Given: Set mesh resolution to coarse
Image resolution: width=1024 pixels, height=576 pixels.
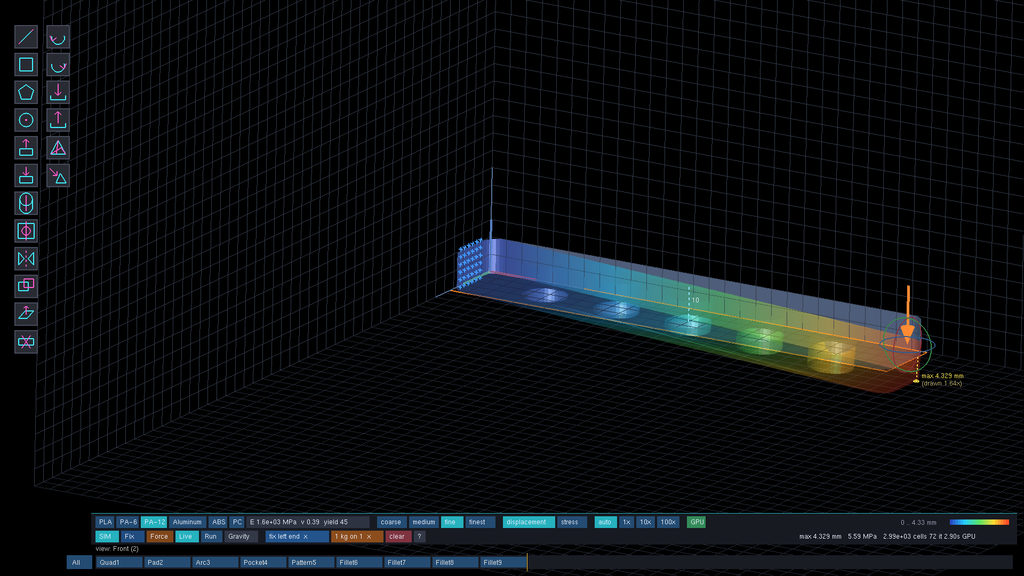Looking at the screenshot, I should click(x=391, y=522).
